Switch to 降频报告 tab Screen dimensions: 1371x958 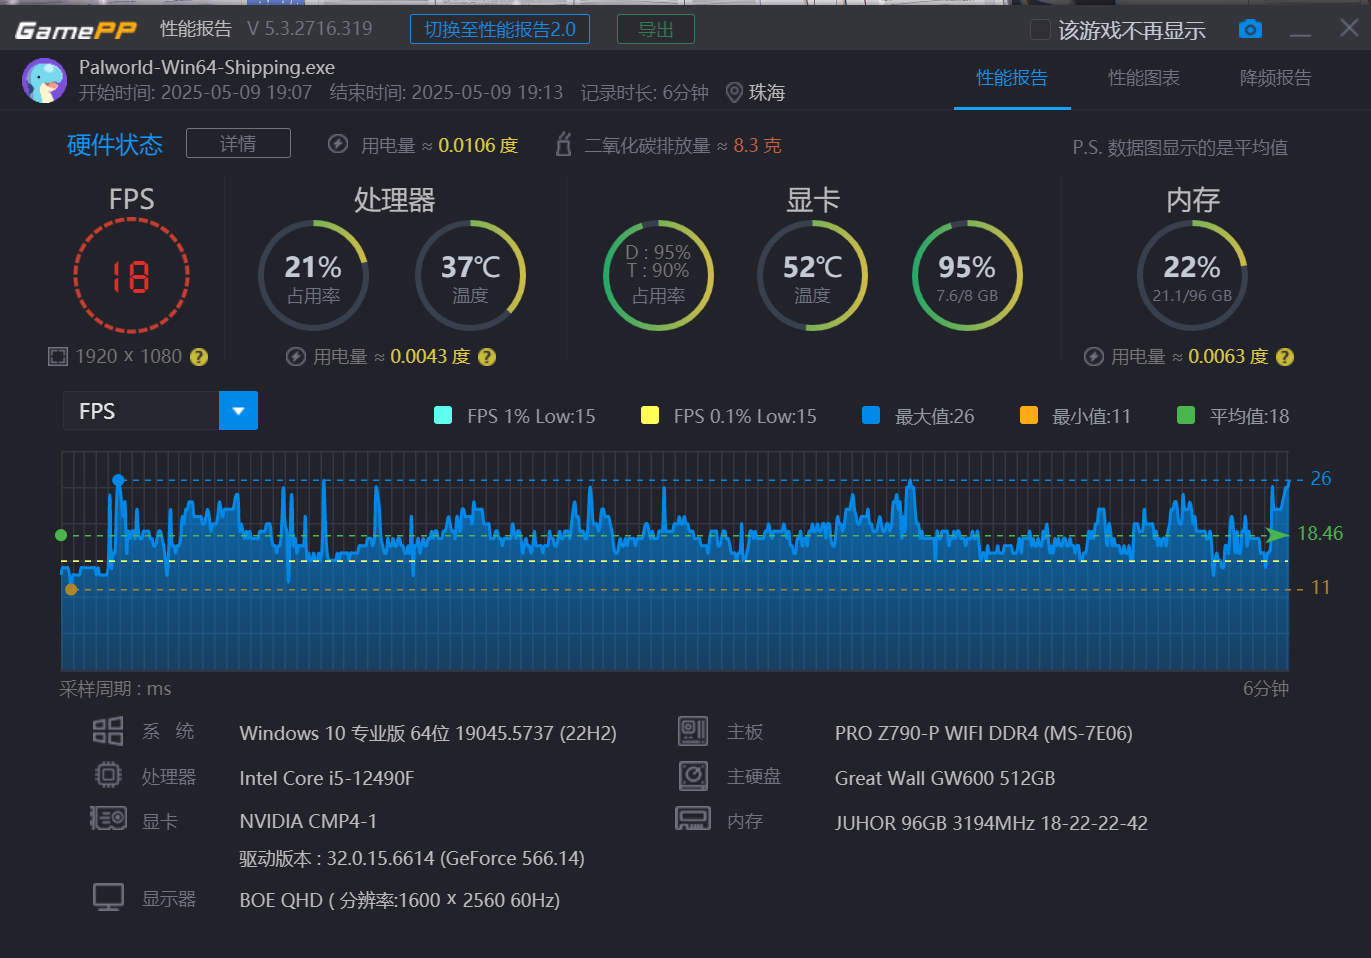click(1275, 78)
